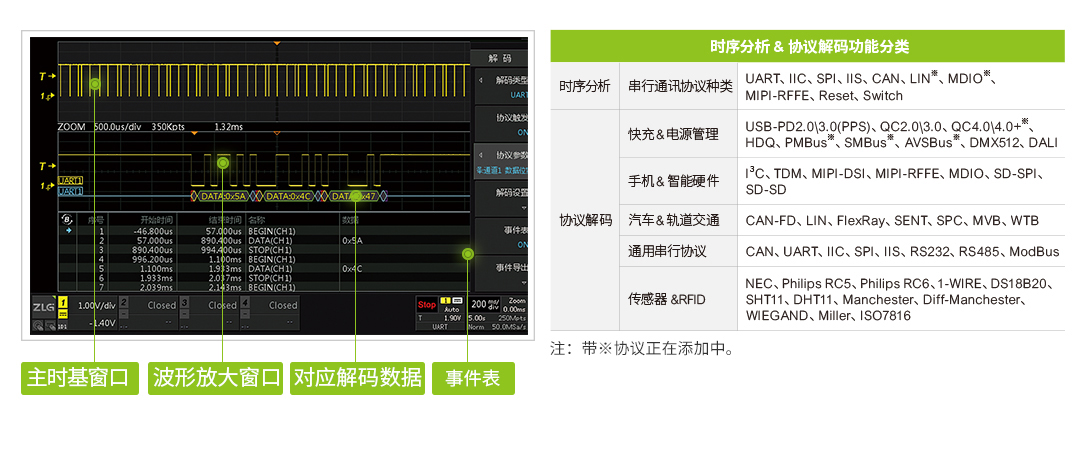
Task: Click the 1.32ms zoom position readout
Action: coord(228,127)
